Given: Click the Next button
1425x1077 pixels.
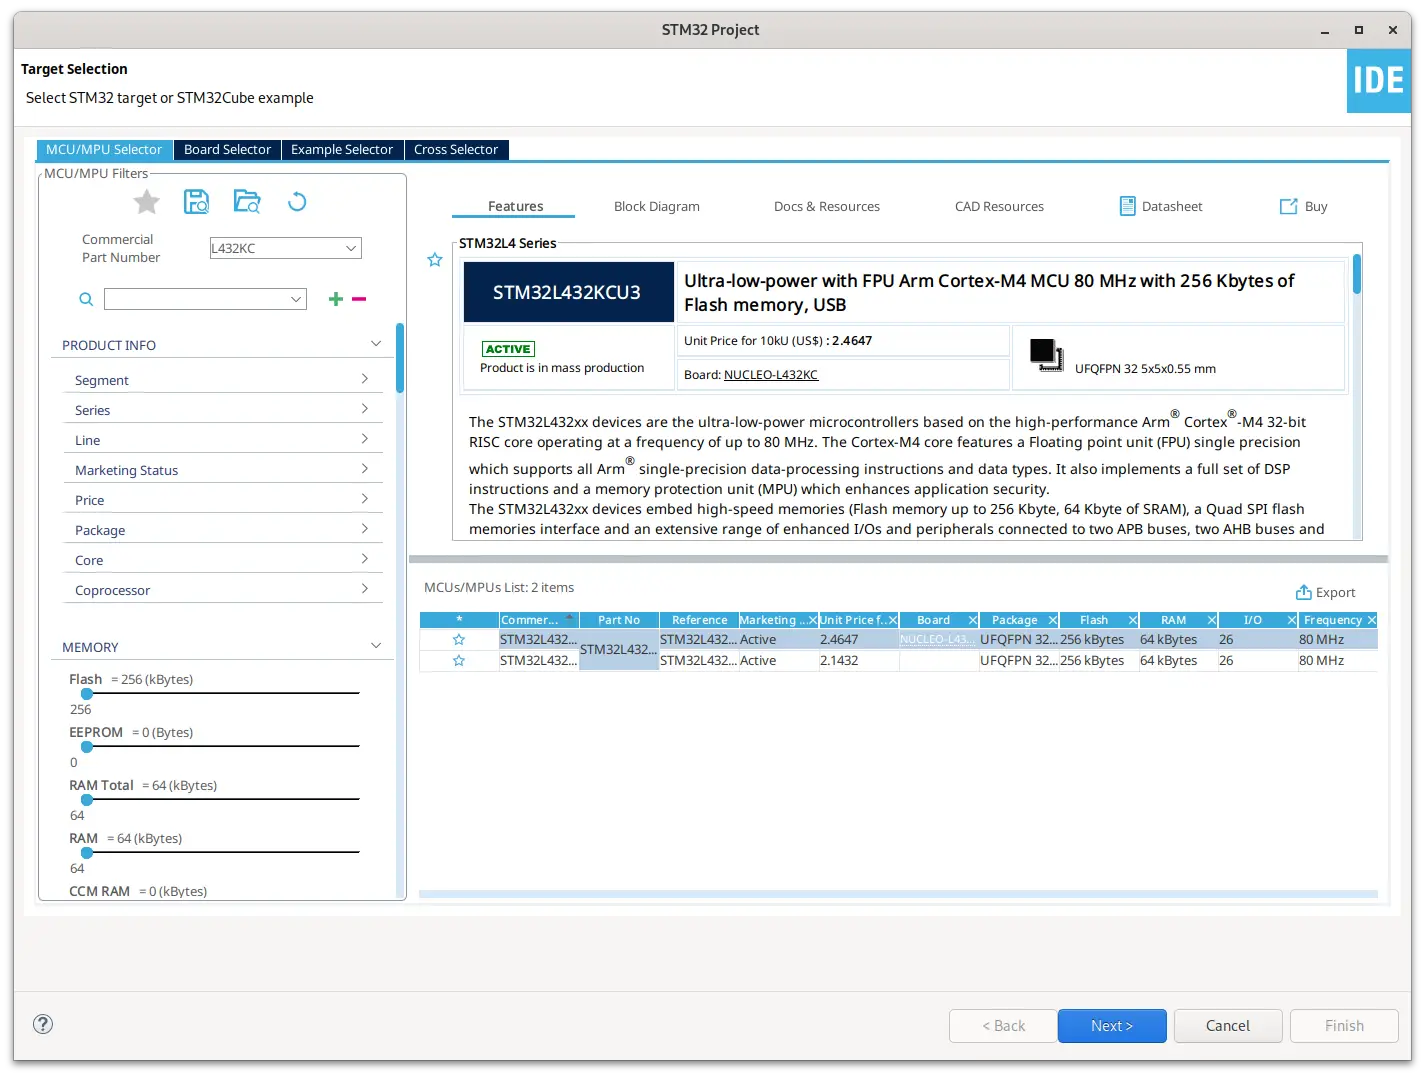Looking at the screenshot, I should 1112,1026.
